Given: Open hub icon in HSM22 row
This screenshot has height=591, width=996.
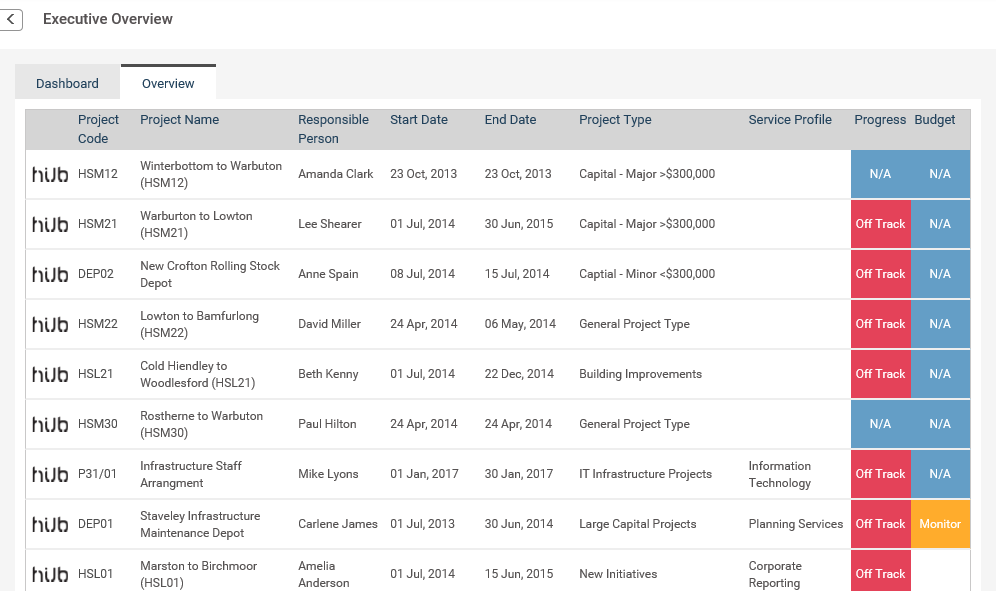Looking at the screenshot, I should click(50, 324).
